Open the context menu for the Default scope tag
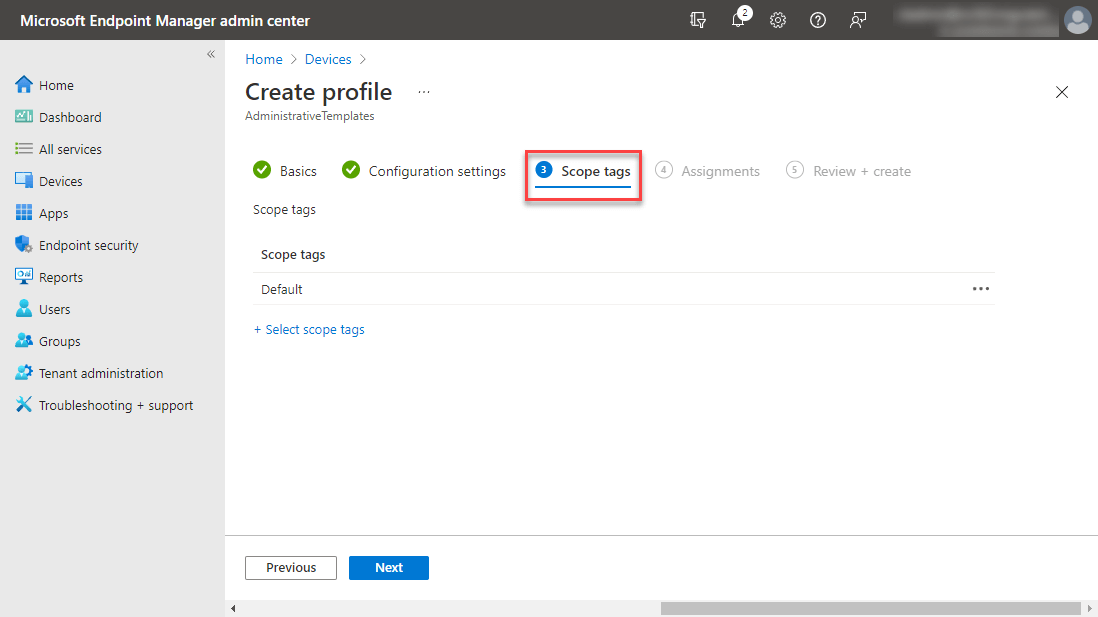The width and height of the screenshot is (1098, 617). pyautogui.click(x=981, y=289)
